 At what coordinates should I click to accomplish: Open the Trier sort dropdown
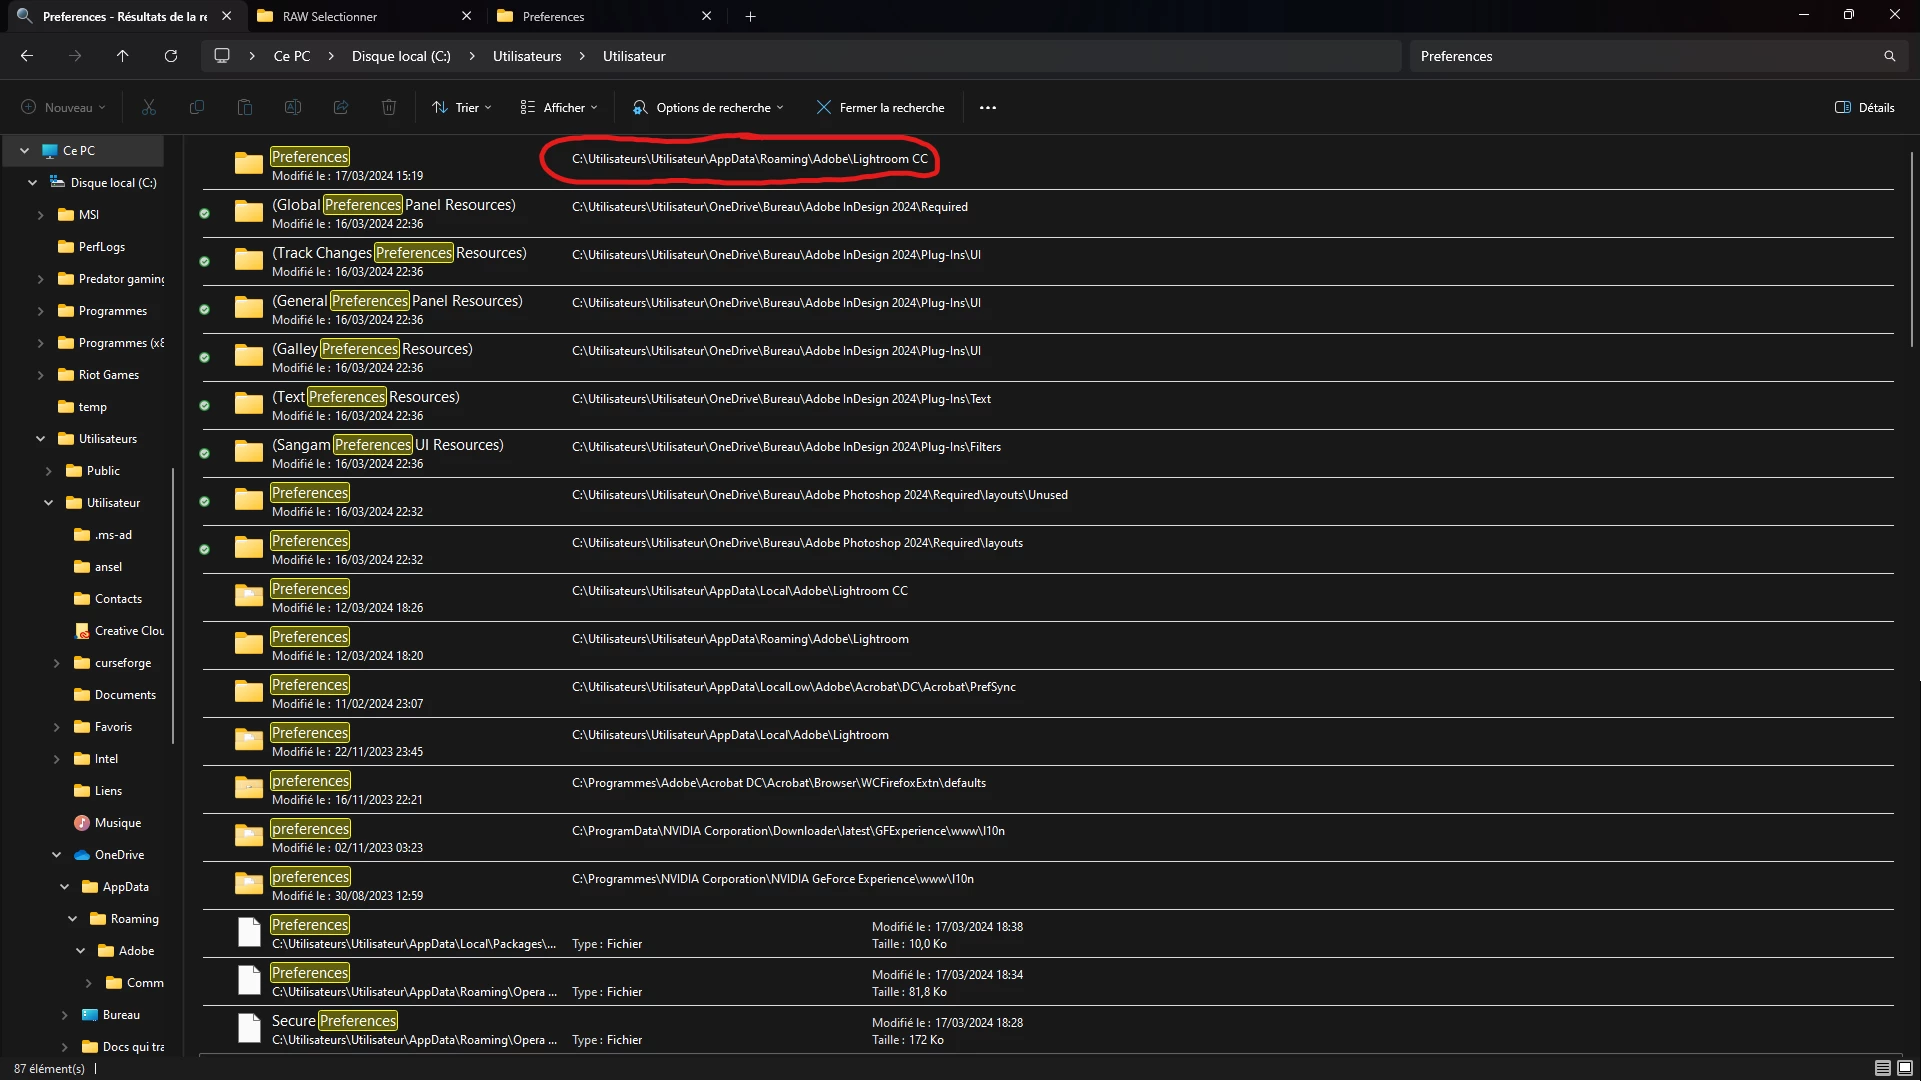point(462,107)
